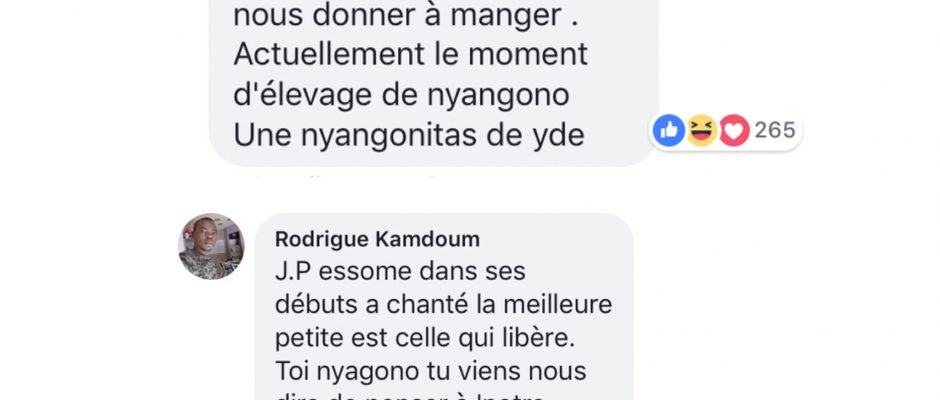Click the line 'débuts a chanté la meilleure'

(444, 305)
